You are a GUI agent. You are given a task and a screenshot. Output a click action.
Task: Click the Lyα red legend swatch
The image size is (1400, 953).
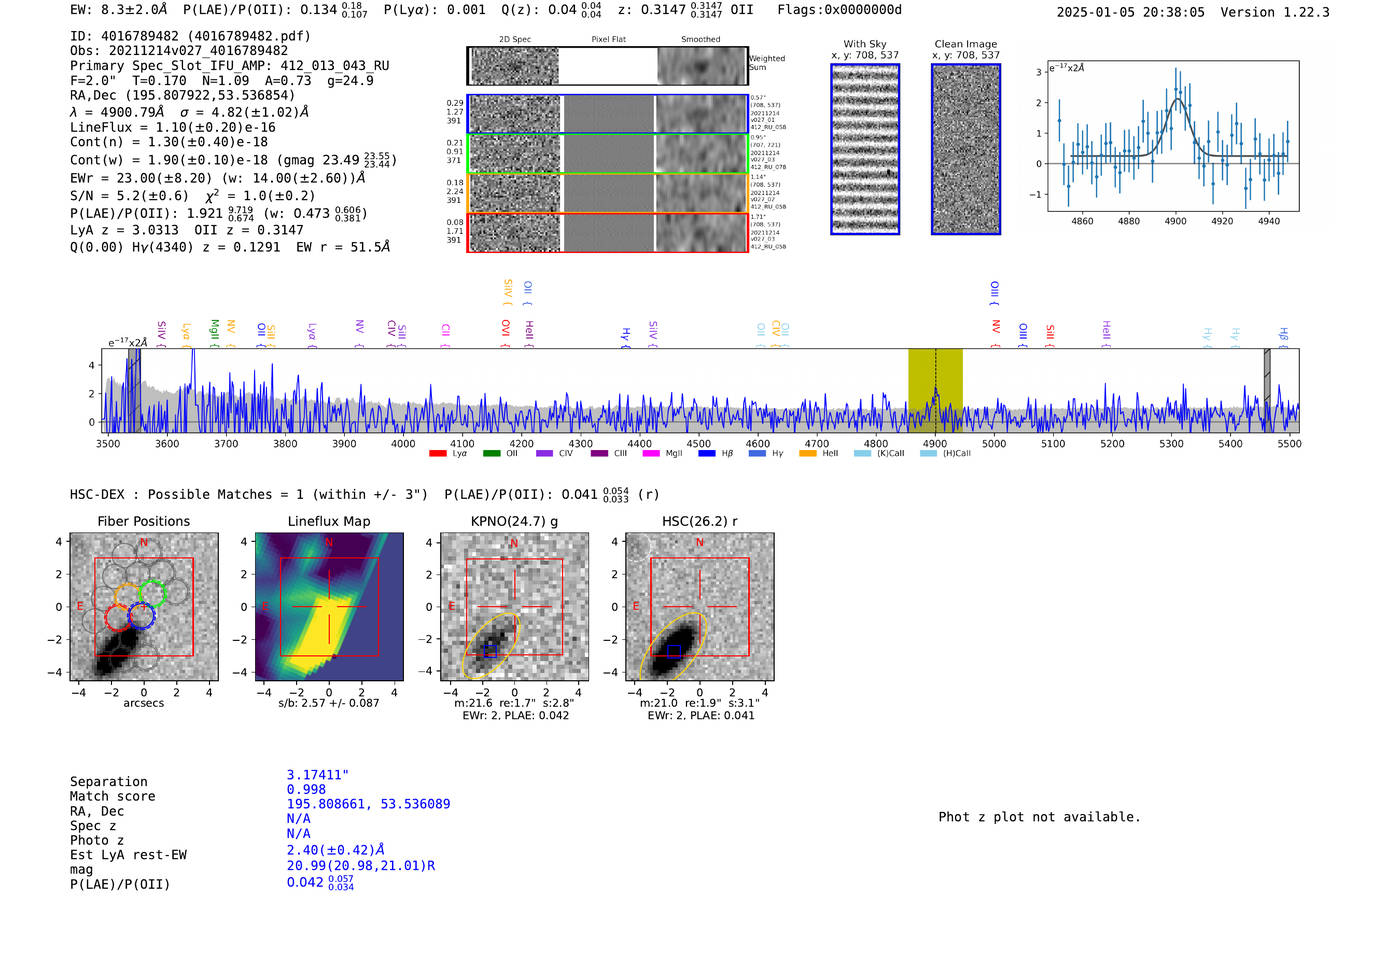click(437, 453)
